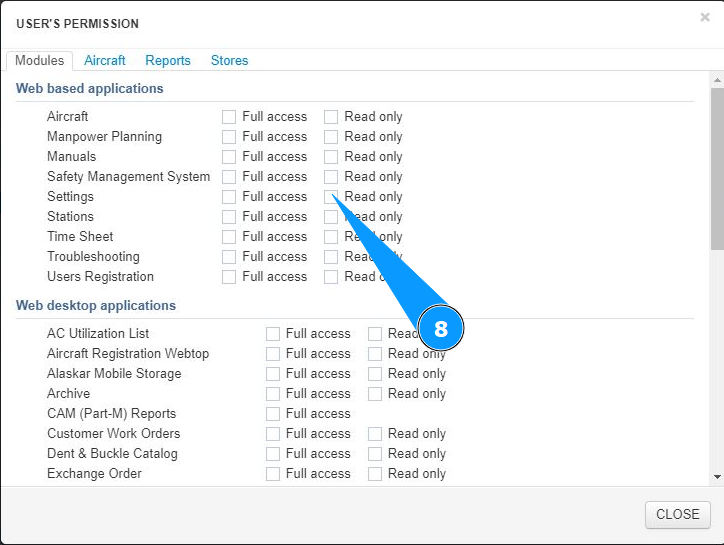Check Read only for Customer Work Orders
This screenshot has height=545, width=724.
point(375,434)
